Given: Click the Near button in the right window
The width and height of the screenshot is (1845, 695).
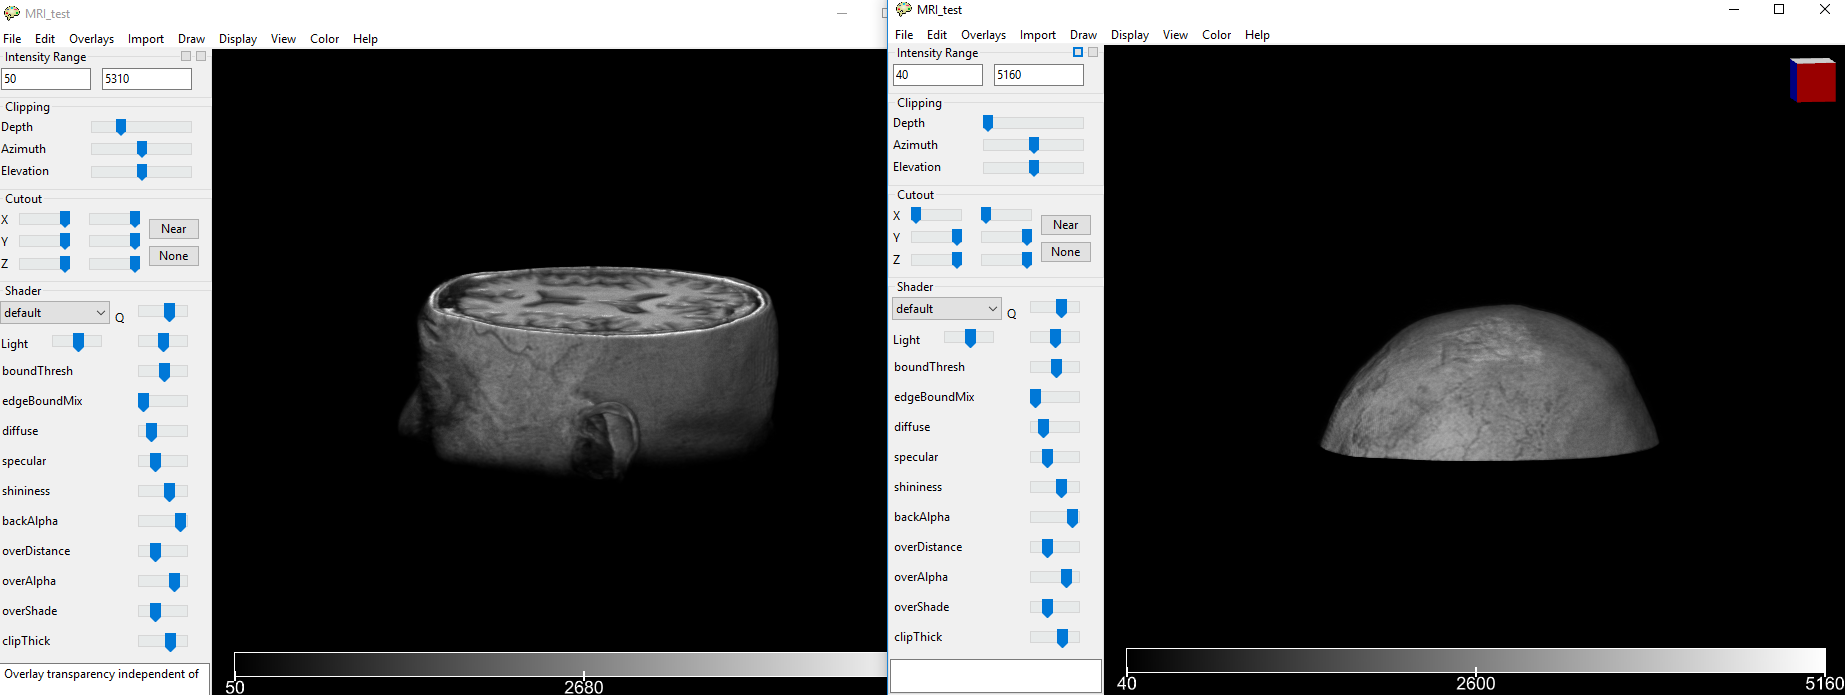Looking at the screenshot, I should click(x=1065, y=225).
